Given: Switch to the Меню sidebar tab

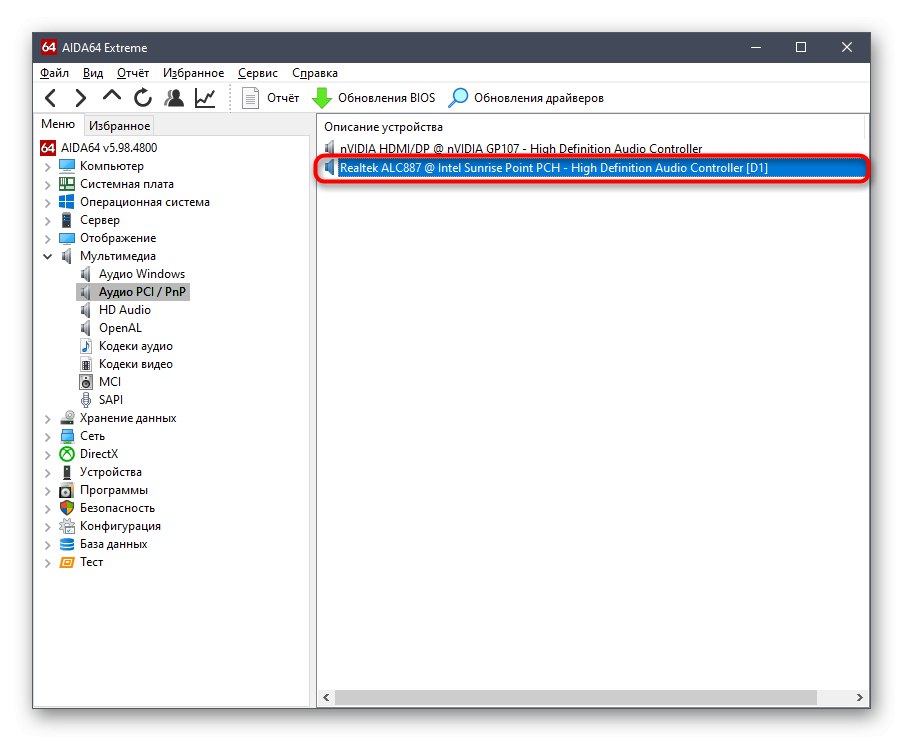Looking at the screenshot, I should (58, 124).
